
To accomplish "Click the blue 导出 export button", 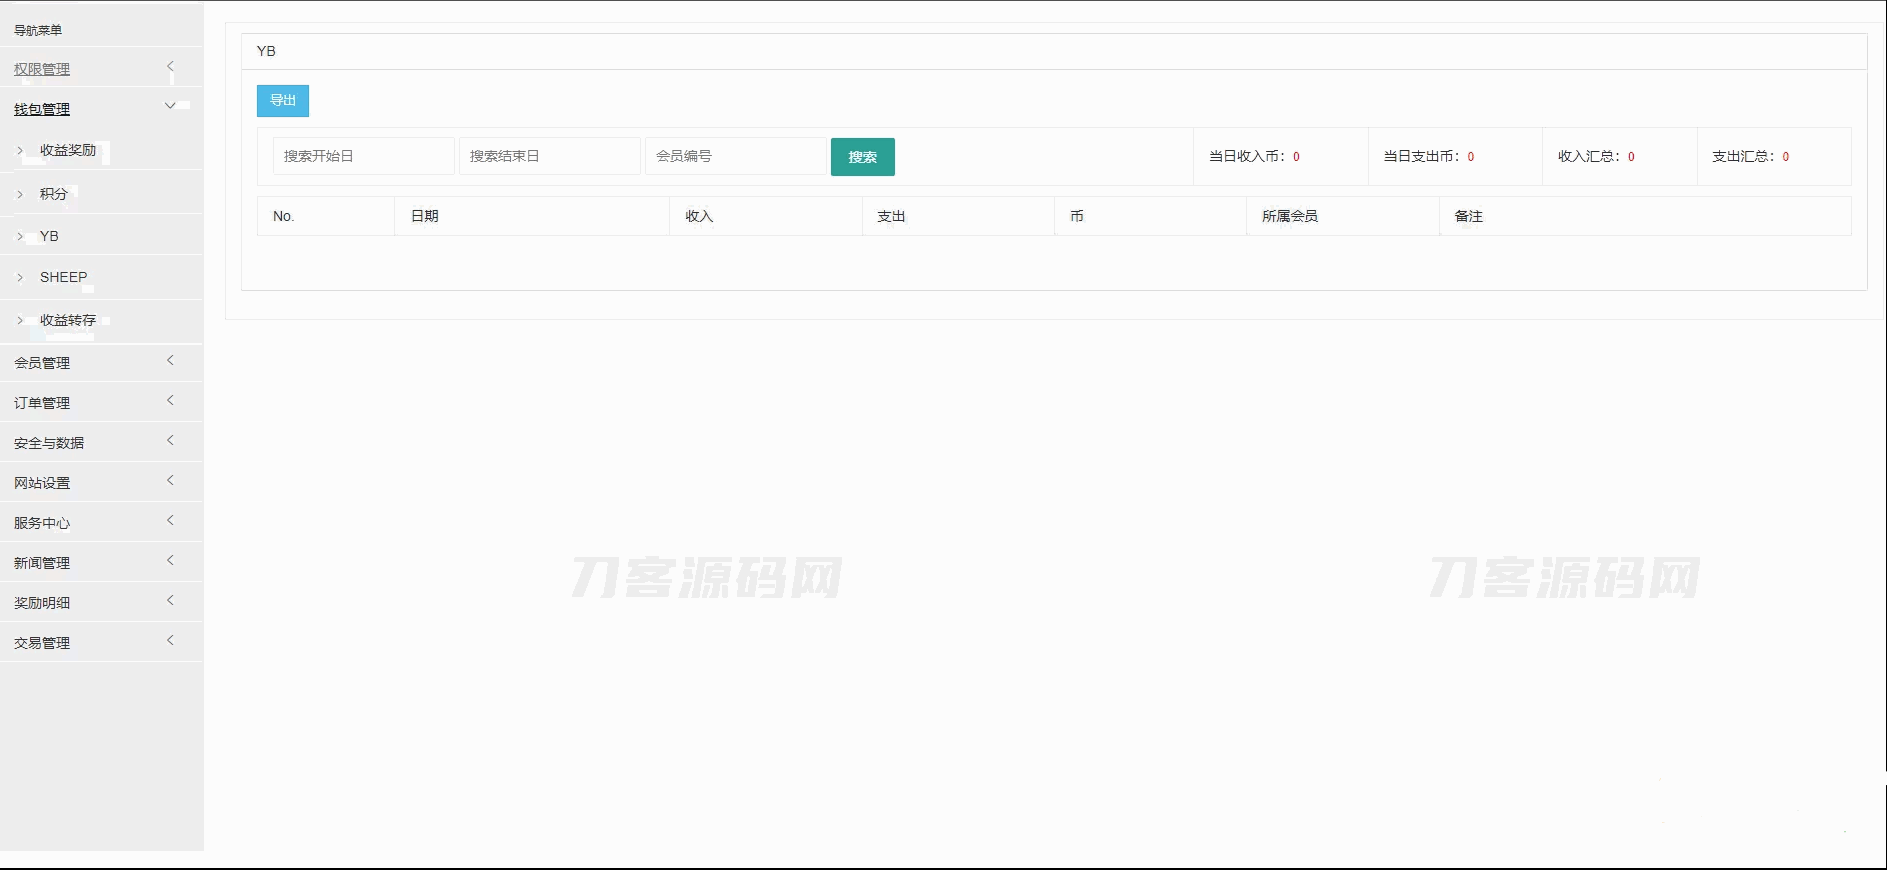I will click(283, 101).
